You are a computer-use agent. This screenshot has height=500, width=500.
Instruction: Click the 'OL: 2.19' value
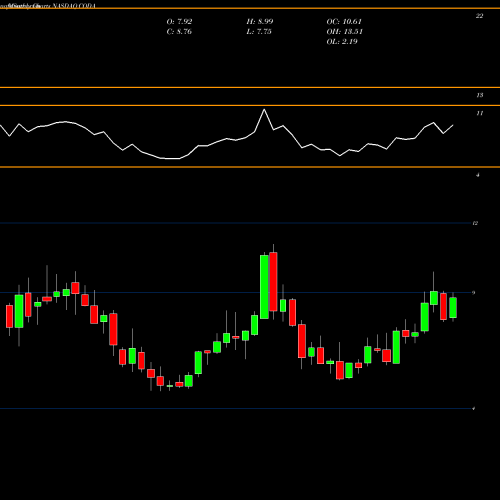click(342, 42)
